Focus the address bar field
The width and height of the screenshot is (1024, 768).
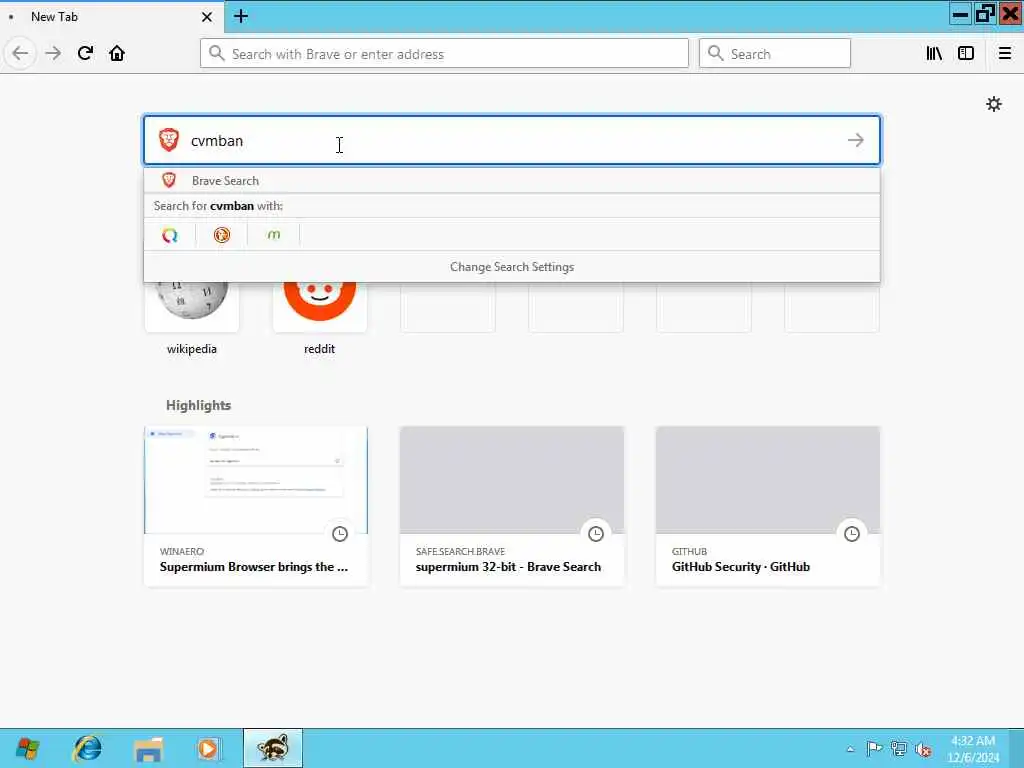pos(444,54)
